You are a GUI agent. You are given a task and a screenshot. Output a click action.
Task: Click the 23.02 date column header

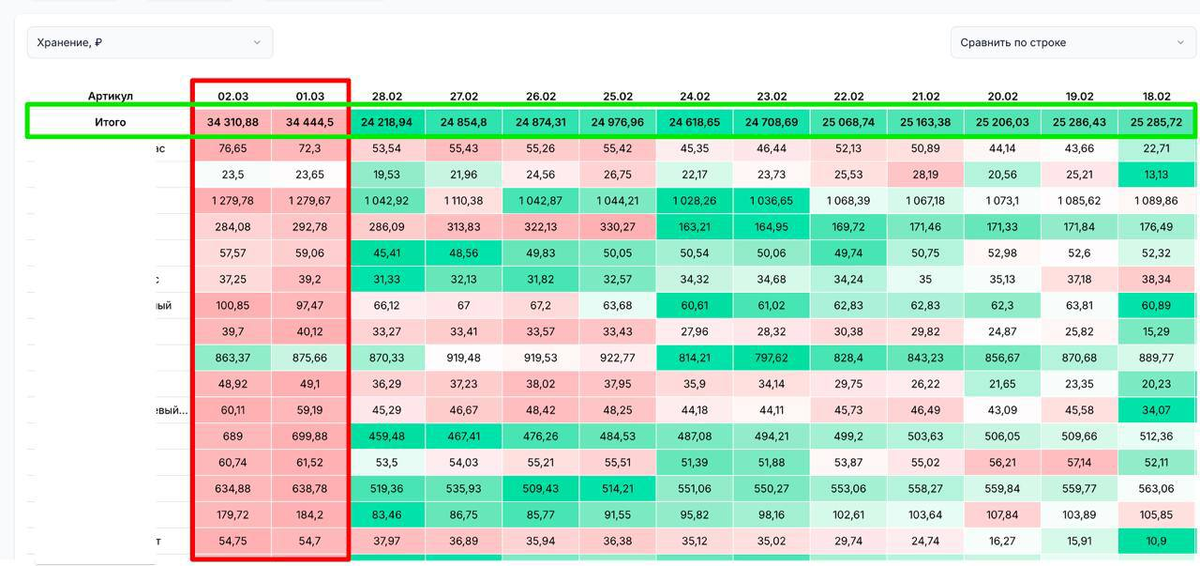[x=772, y=96]
